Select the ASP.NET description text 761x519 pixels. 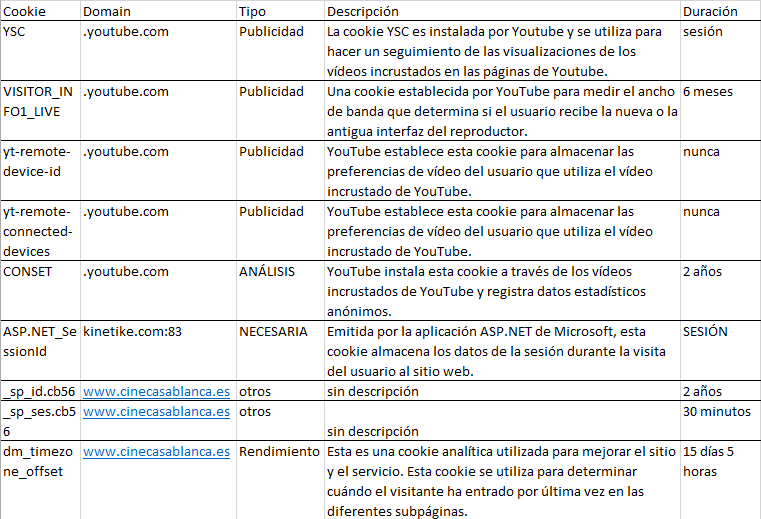pos(496,352)
